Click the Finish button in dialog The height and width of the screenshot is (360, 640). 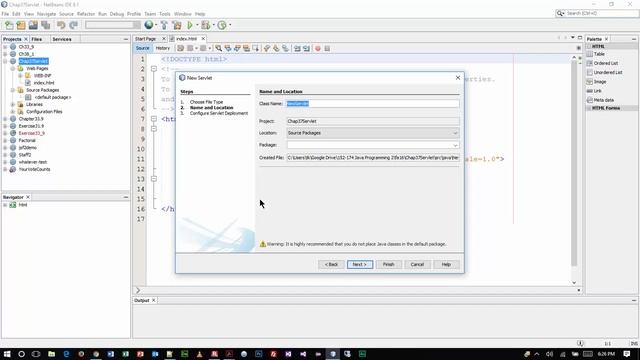[x=388, y=264]
